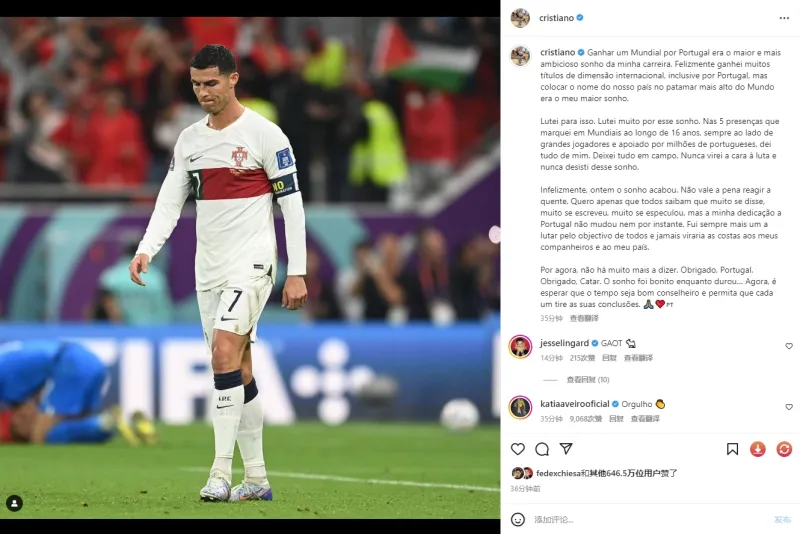Expand the 10 replies under jesselingard
The height and width of the screenshot is (534, 800).
(588, 379)
